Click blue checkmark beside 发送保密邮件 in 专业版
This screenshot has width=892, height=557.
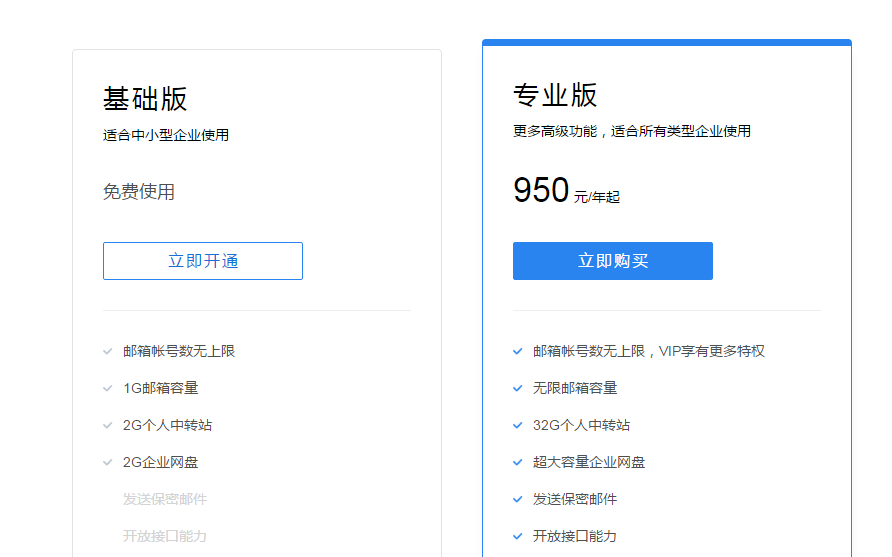point(518,500)
